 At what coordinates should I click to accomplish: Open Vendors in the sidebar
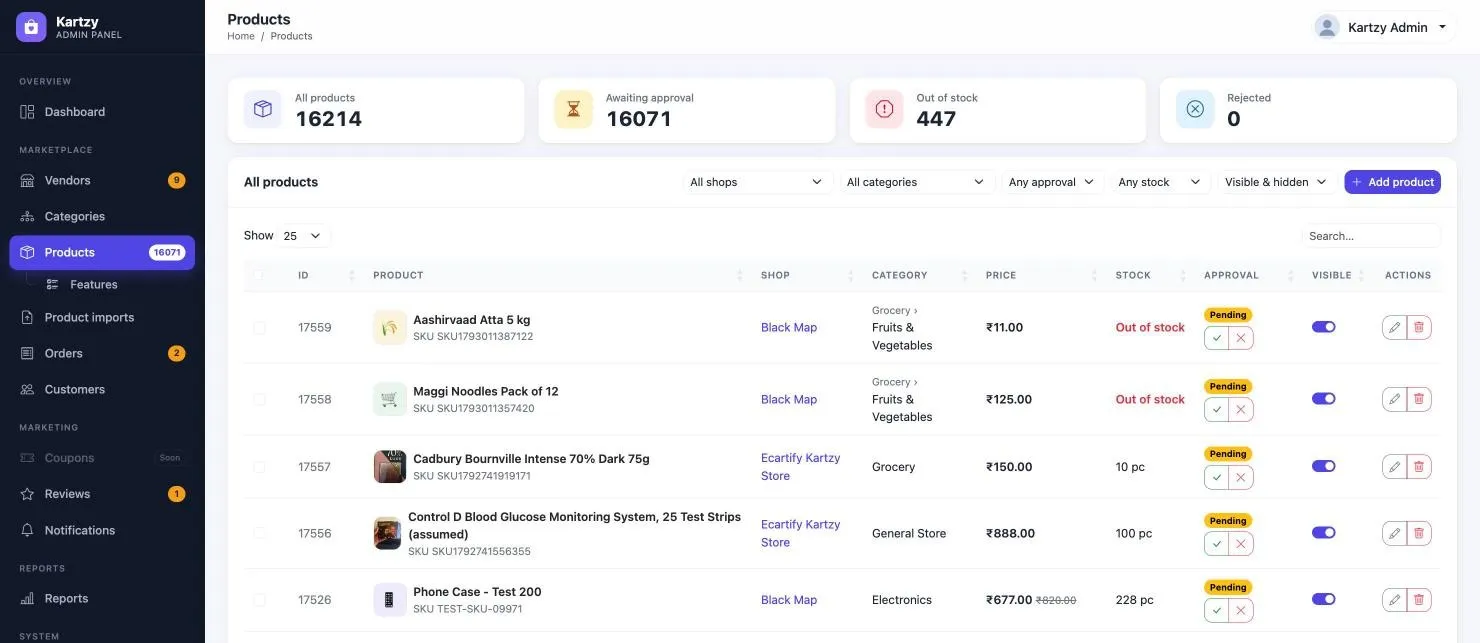(x=102, y=181)
